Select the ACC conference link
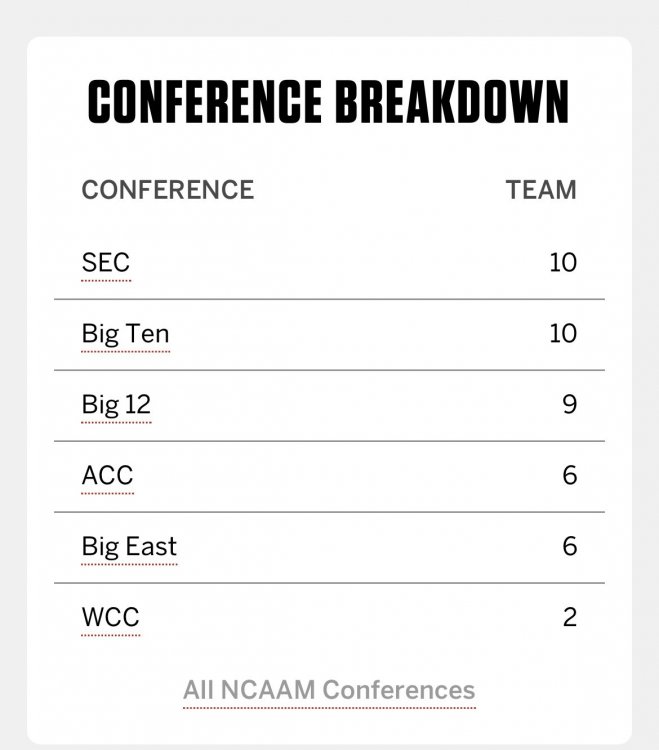 click(x=107, y=476)
